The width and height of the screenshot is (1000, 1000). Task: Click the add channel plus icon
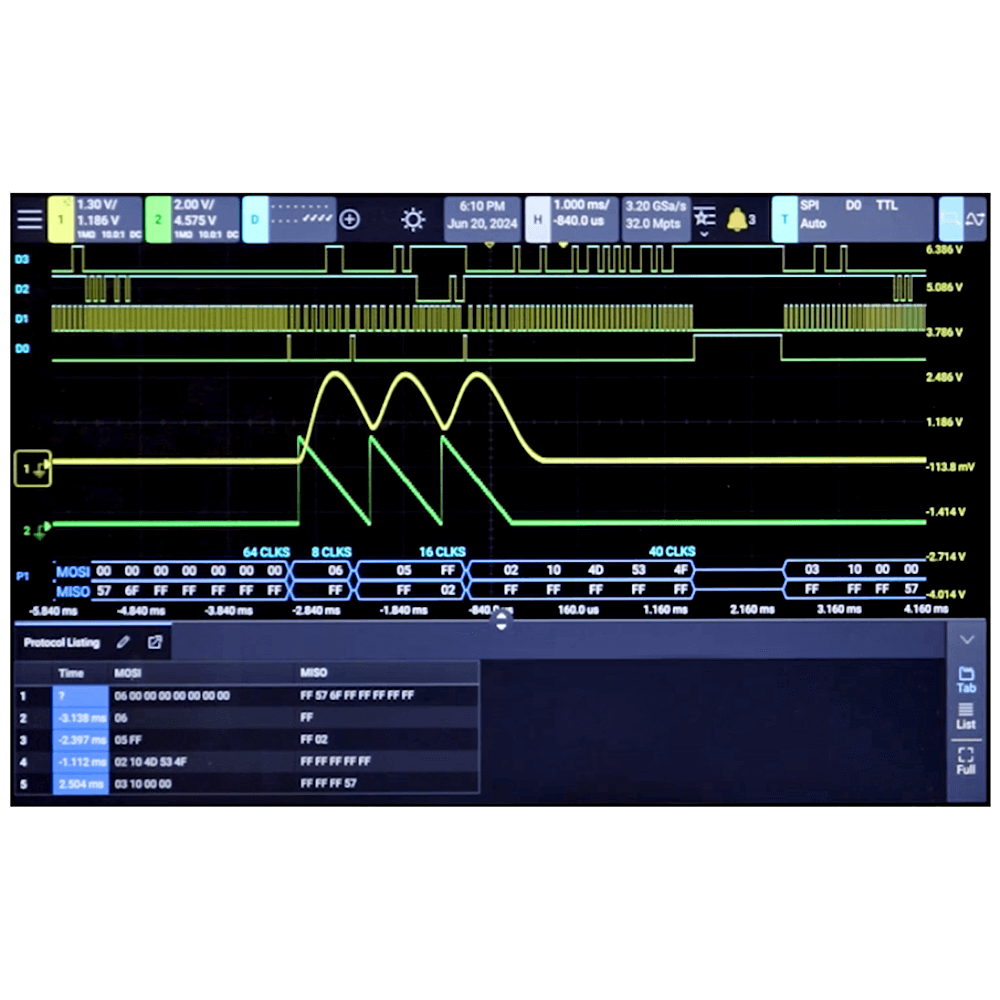pyautogui.click(x=350, y=219)
